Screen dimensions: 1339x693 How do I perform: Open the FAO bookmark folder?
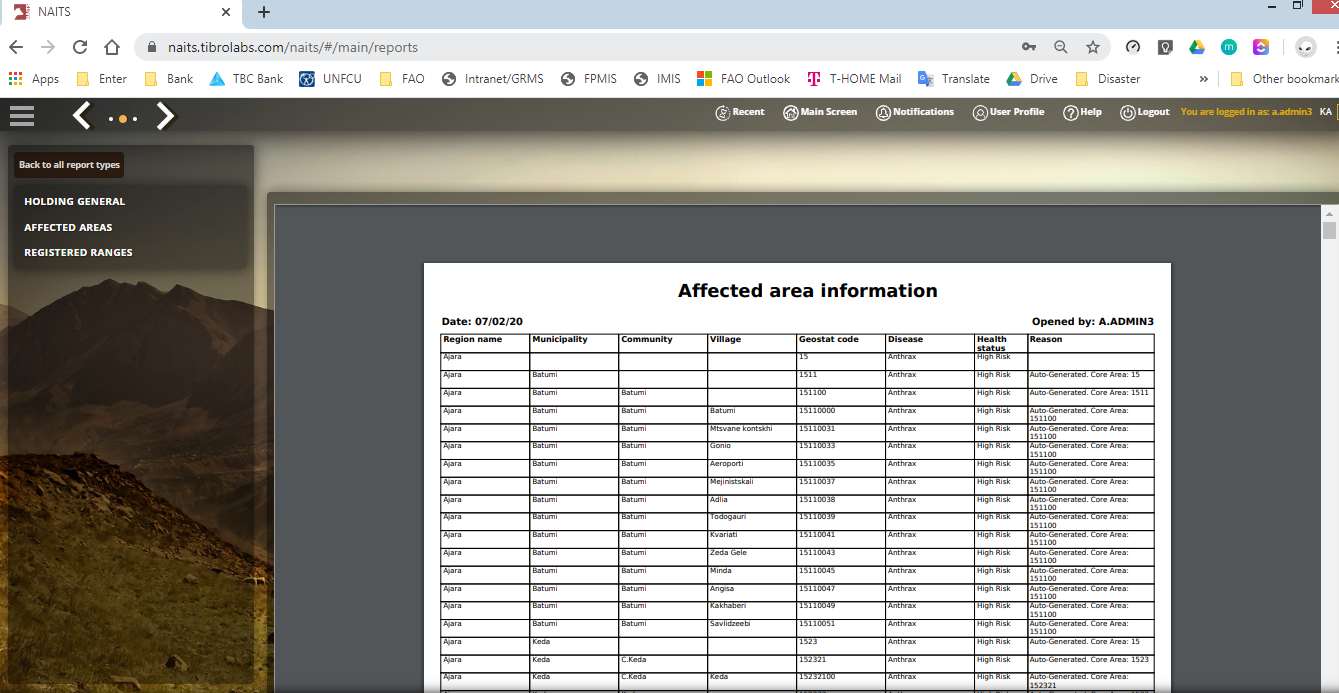pos(402,79)
